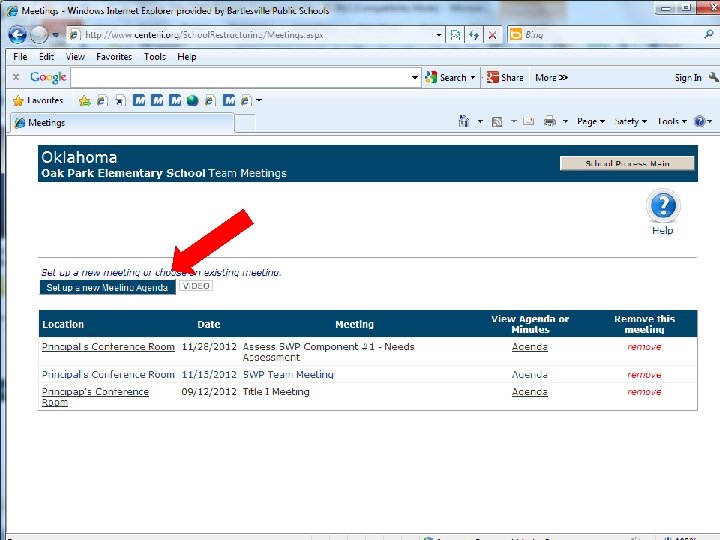Open the Favorites menu
Image resolution: width=720 pixels, height=540 pixels.
click(x=114, y=56)
